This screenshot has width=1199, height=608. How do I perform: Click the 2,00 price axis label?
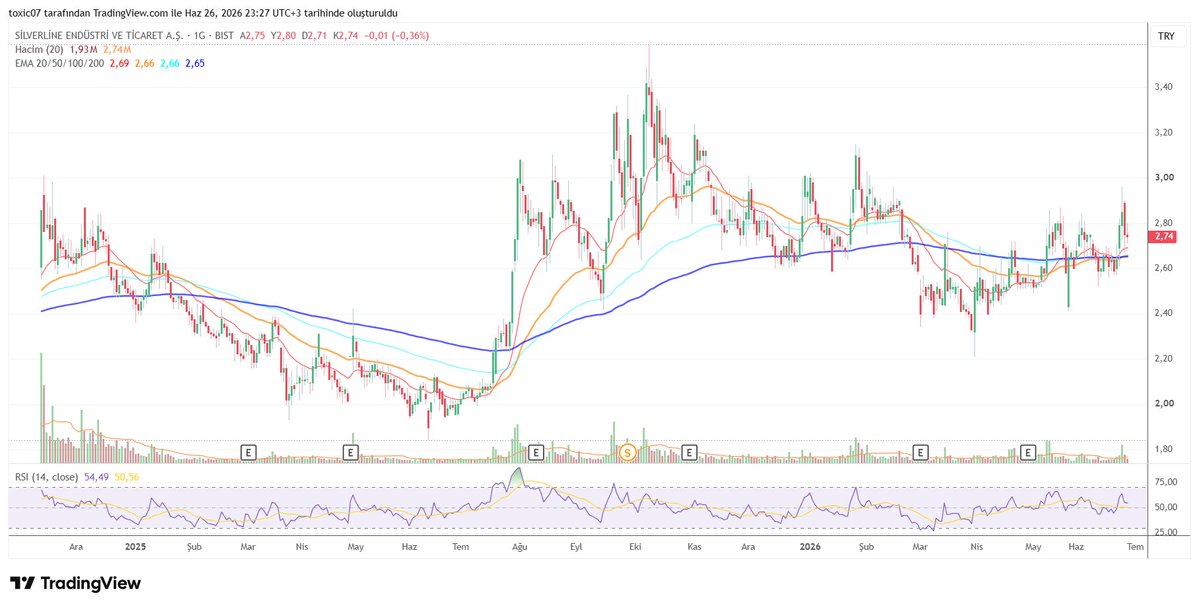pos(1164,403)
